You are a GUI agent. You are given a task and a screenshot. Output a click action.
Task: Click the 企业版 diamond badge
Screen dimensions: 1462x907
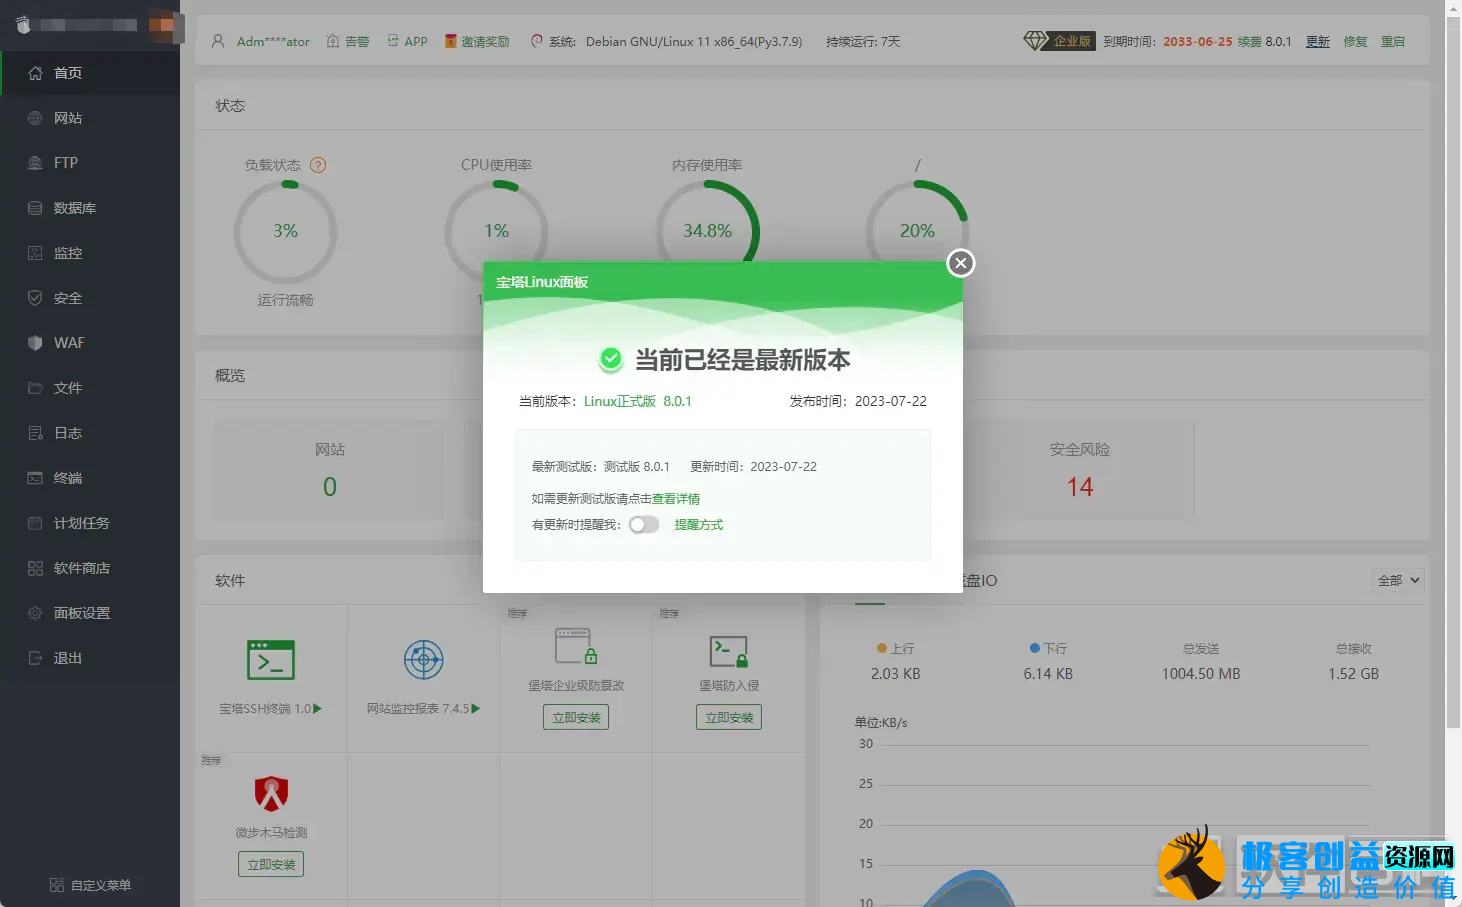1059,41
